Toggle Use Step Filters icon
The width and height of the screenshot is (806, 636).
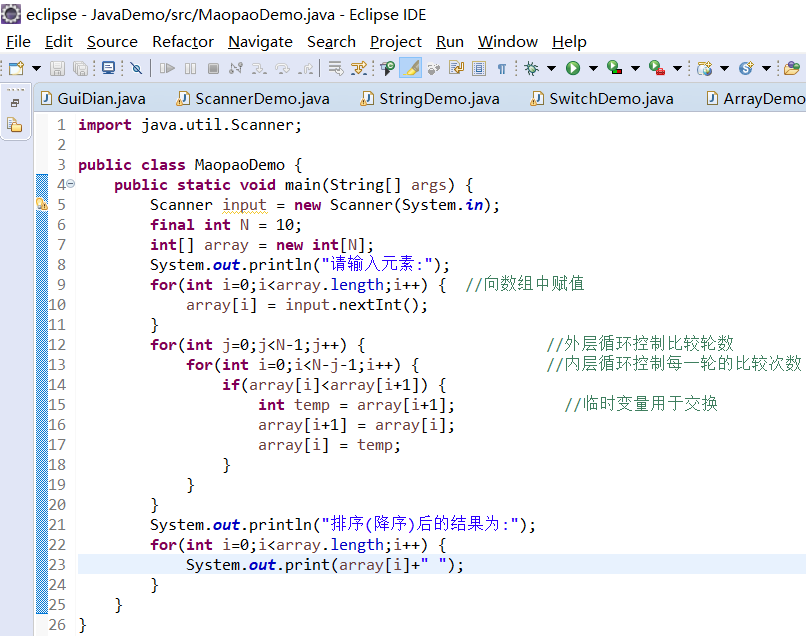pos(359,68)
